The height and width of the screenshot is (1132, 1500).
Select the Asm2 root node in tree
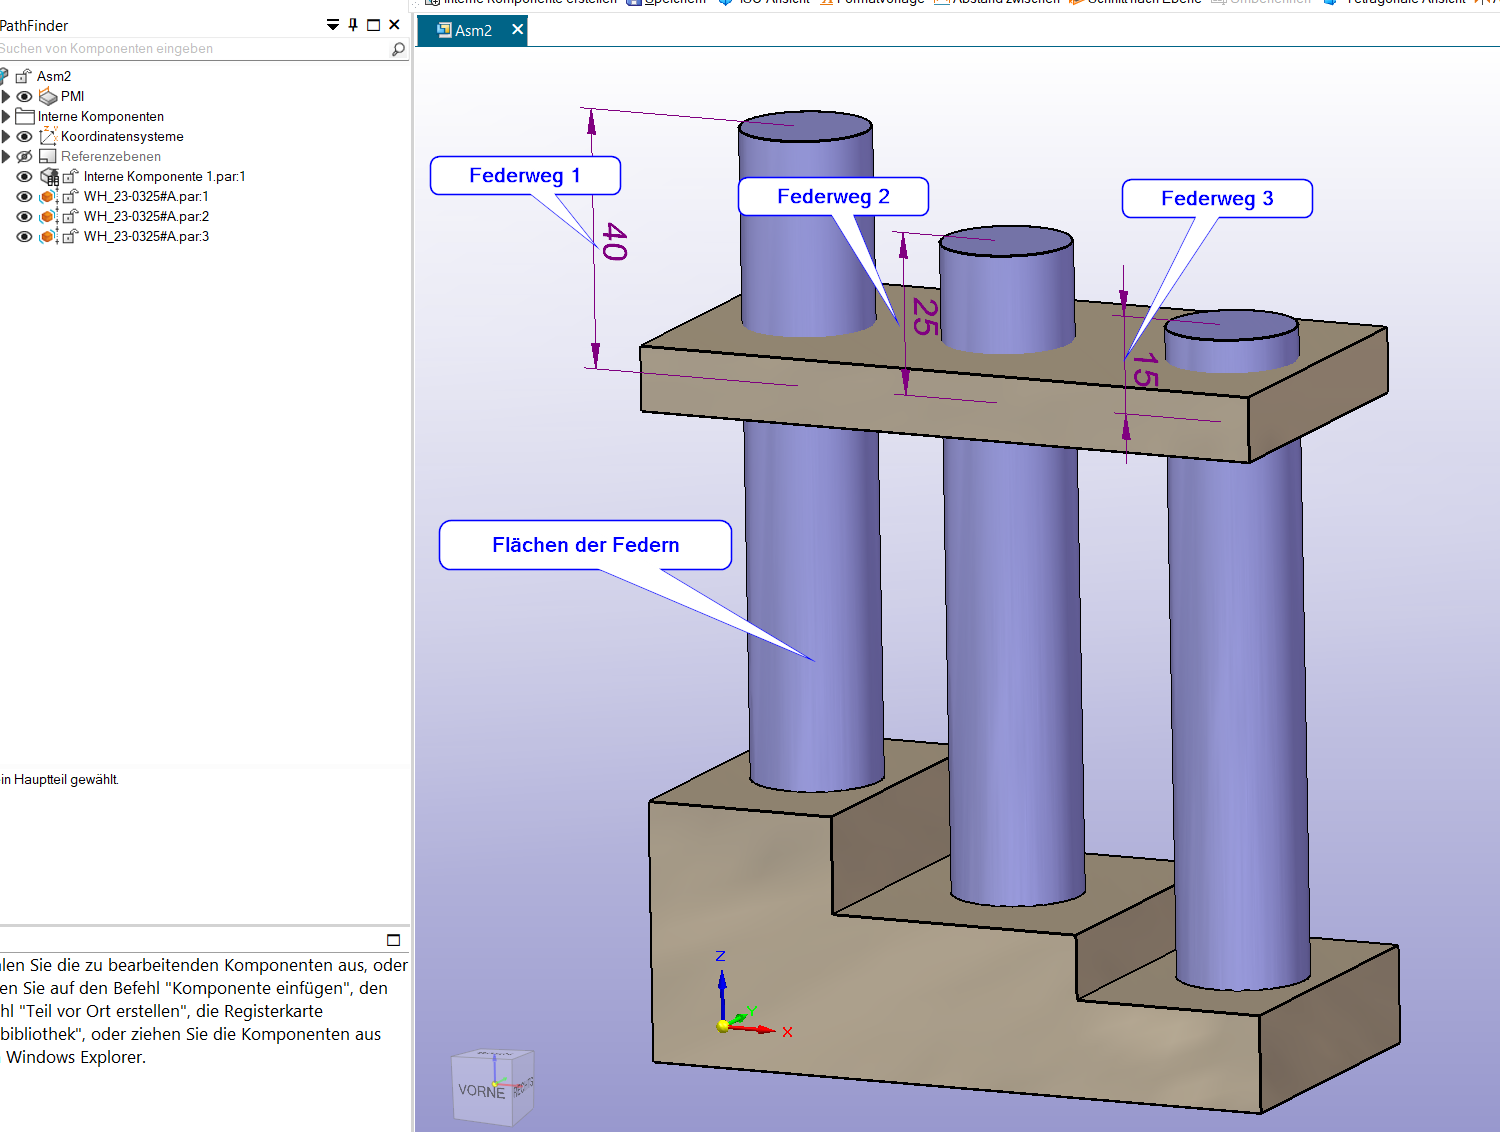pyautogui.click(x=54, y=76)
